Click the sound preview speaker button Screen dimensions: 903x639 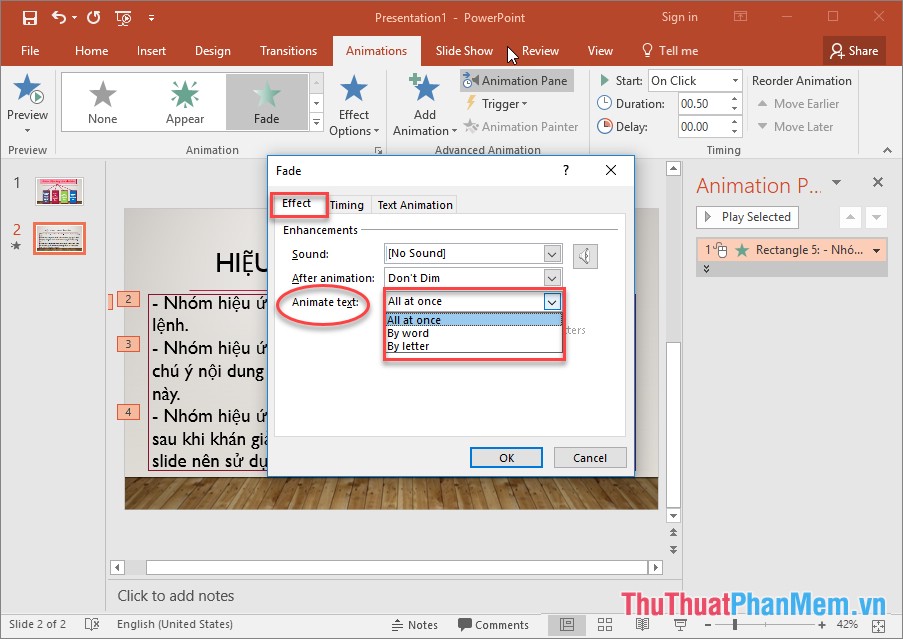[585, 255]
